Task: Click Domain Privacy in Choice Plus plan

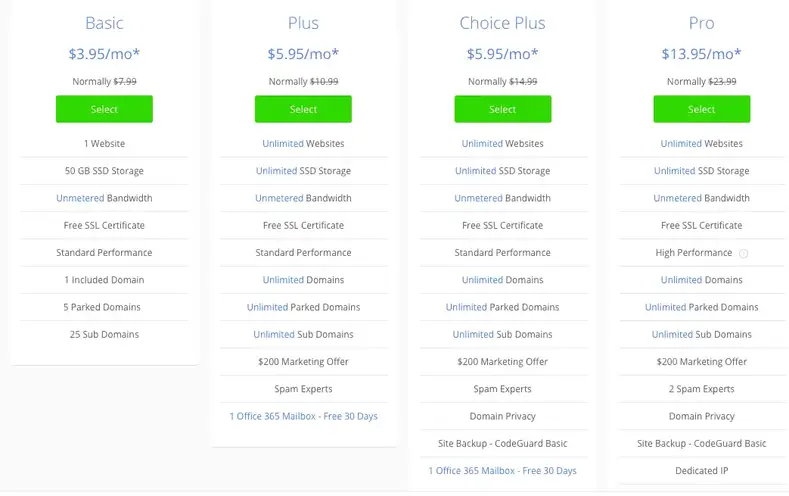Action: [x=503, y=417]
